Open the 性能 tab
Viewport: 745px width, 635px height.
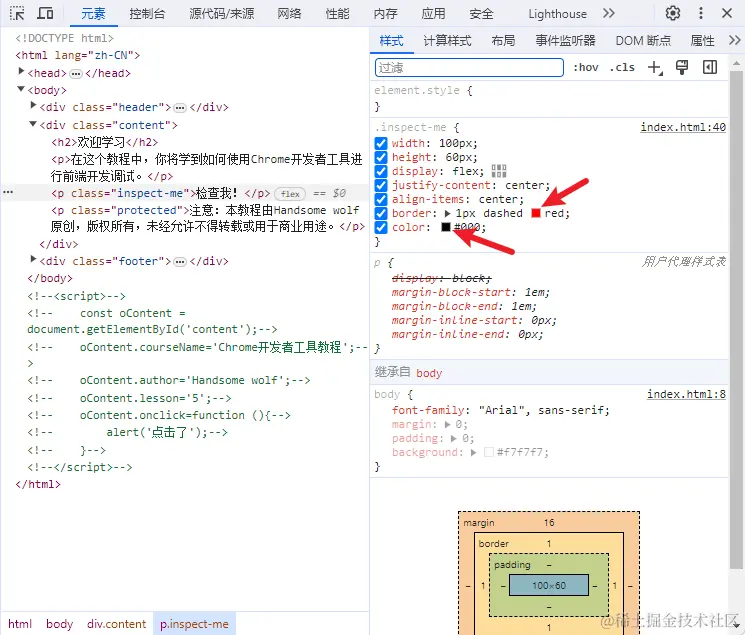pyautogui.click(x=337, y=14)
